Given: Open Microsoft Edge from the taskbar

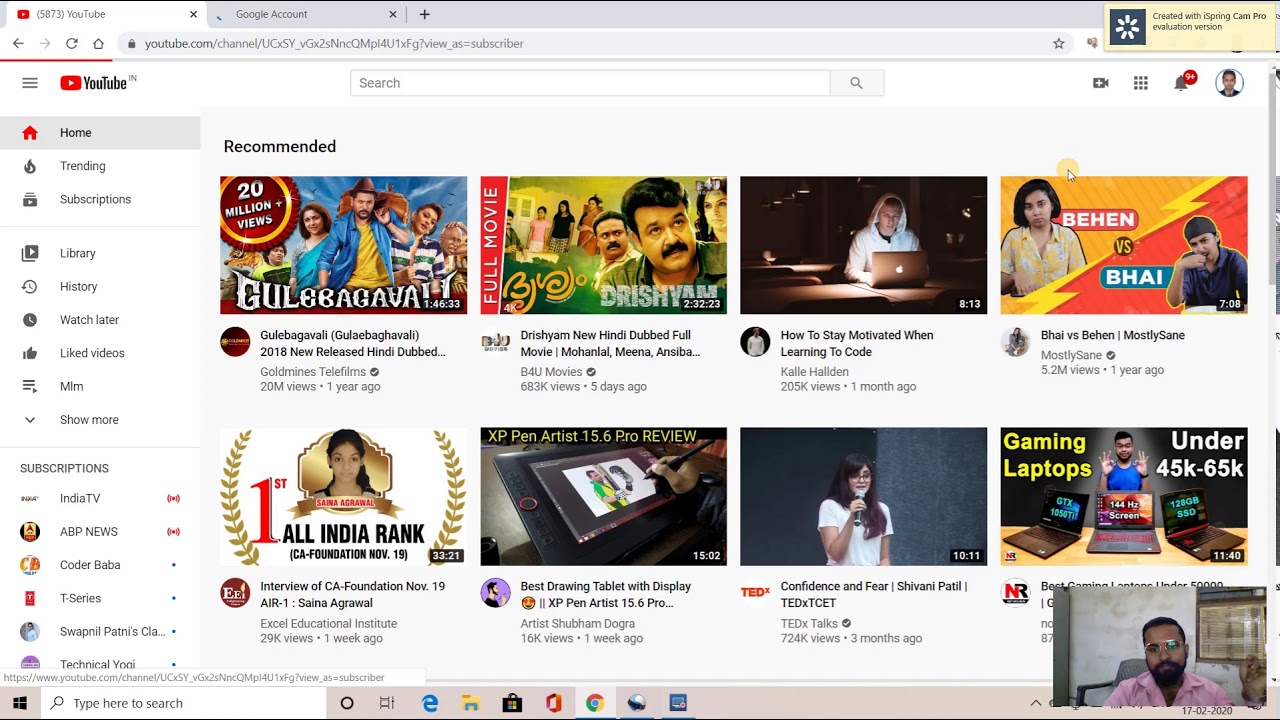Looking at the screenshot, I should tap(430, 703).
